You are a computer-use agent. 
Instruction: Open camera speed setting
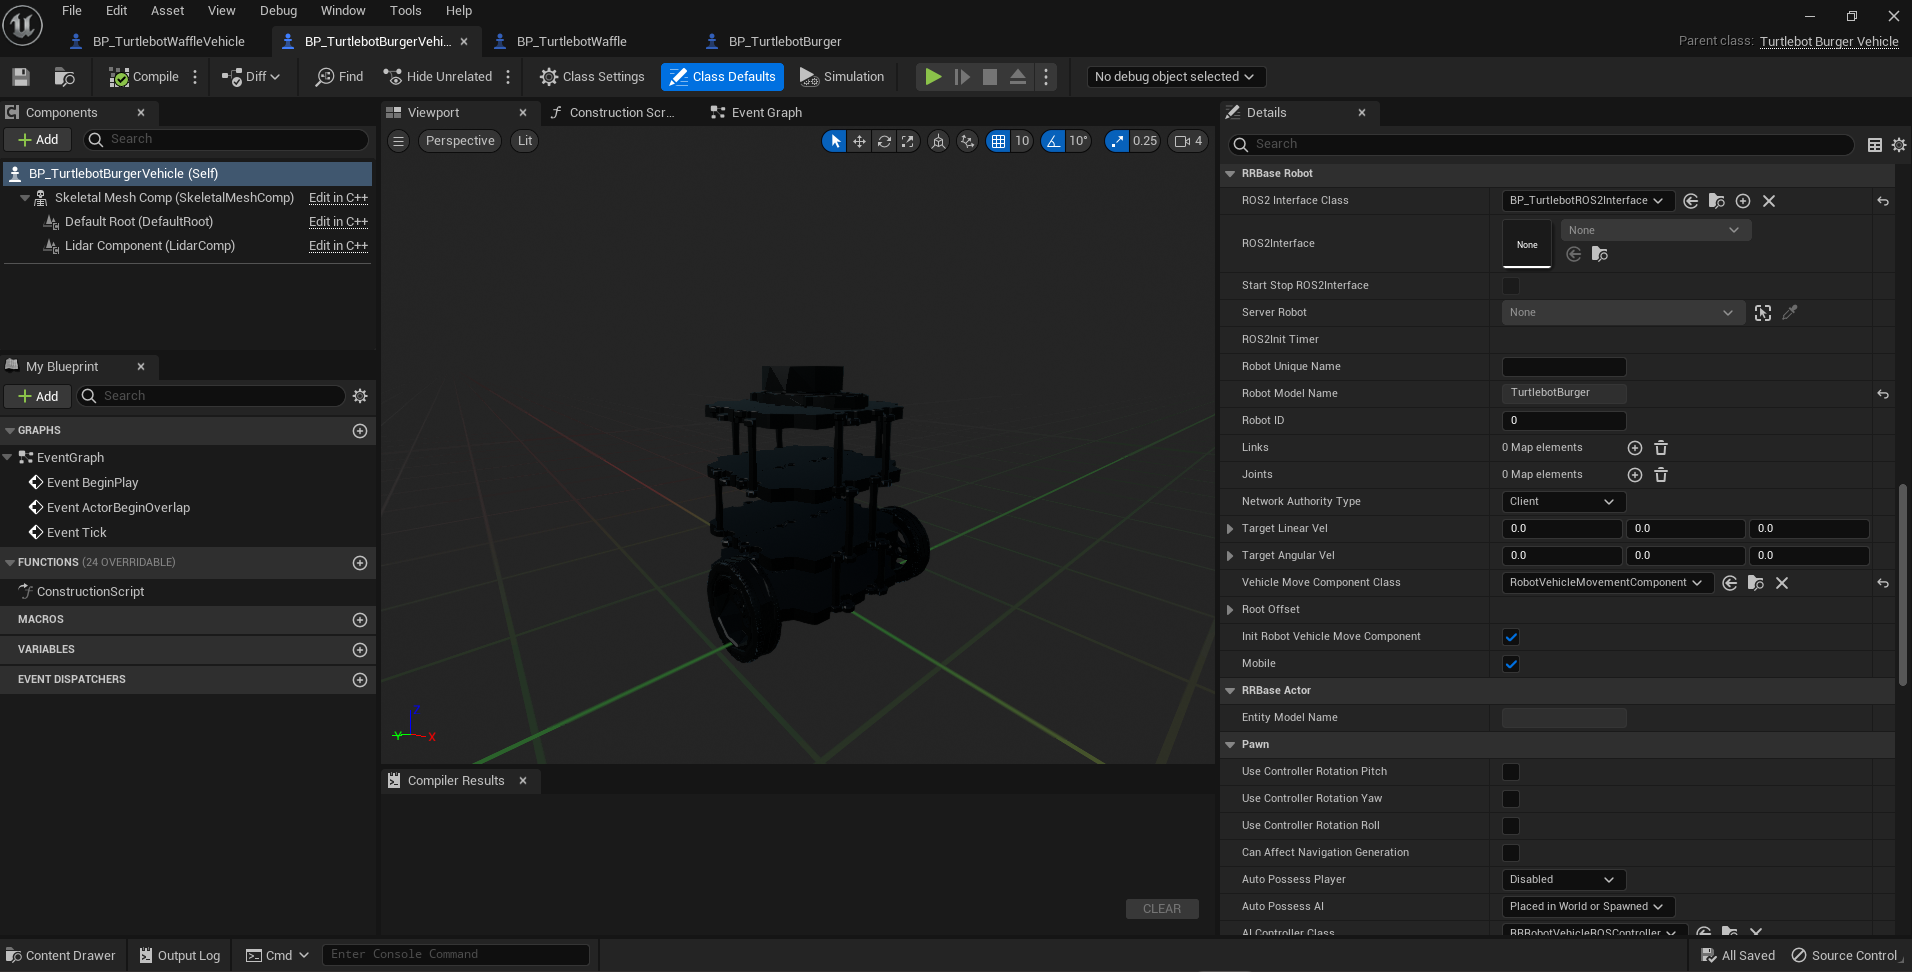point(1188,141)
